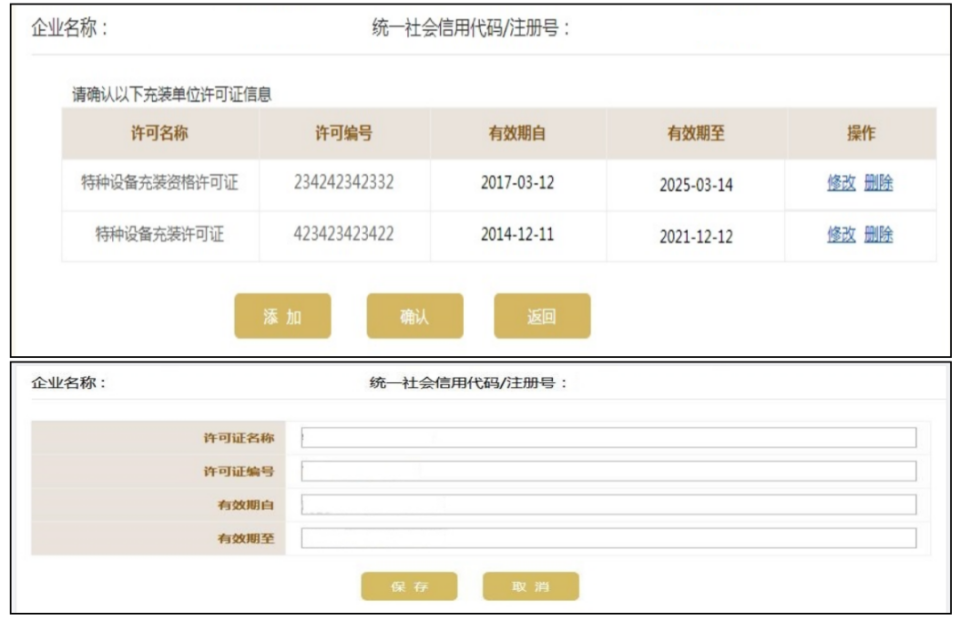Focus the 有效期自 input field
The width and height of the screenshot is (960, 621).
click(609, 505)
